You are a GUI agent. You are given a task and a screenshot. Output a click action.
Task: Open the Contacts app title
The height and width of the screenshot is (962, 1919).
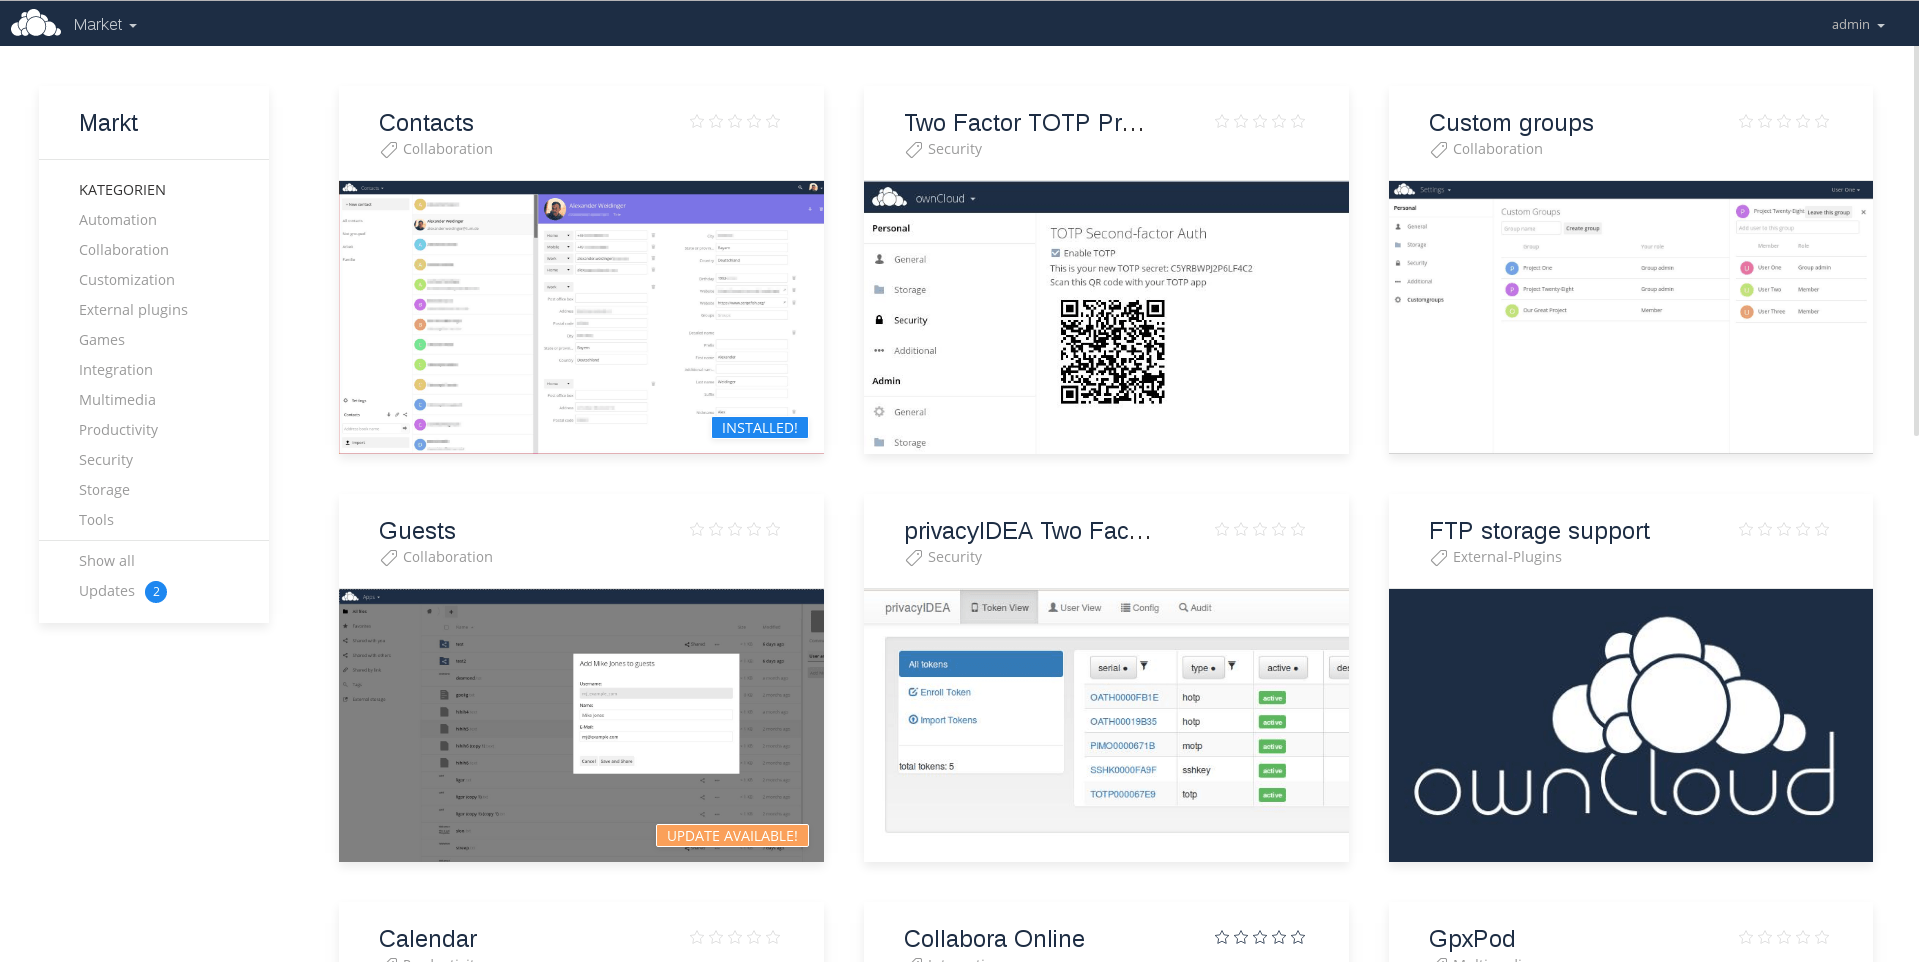426,123
